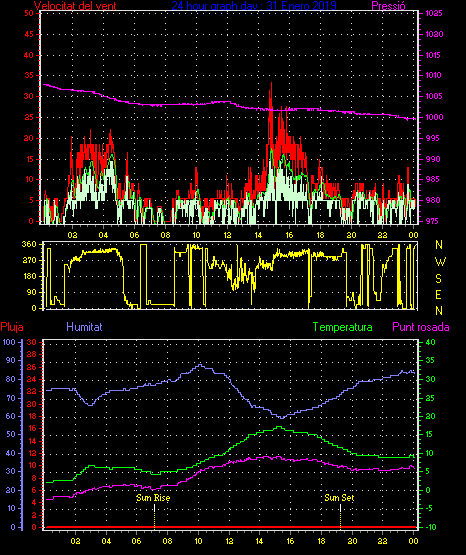The image size is (466, 555).
Task: Click the 270 wind direction value
Action: click(29, 261)
